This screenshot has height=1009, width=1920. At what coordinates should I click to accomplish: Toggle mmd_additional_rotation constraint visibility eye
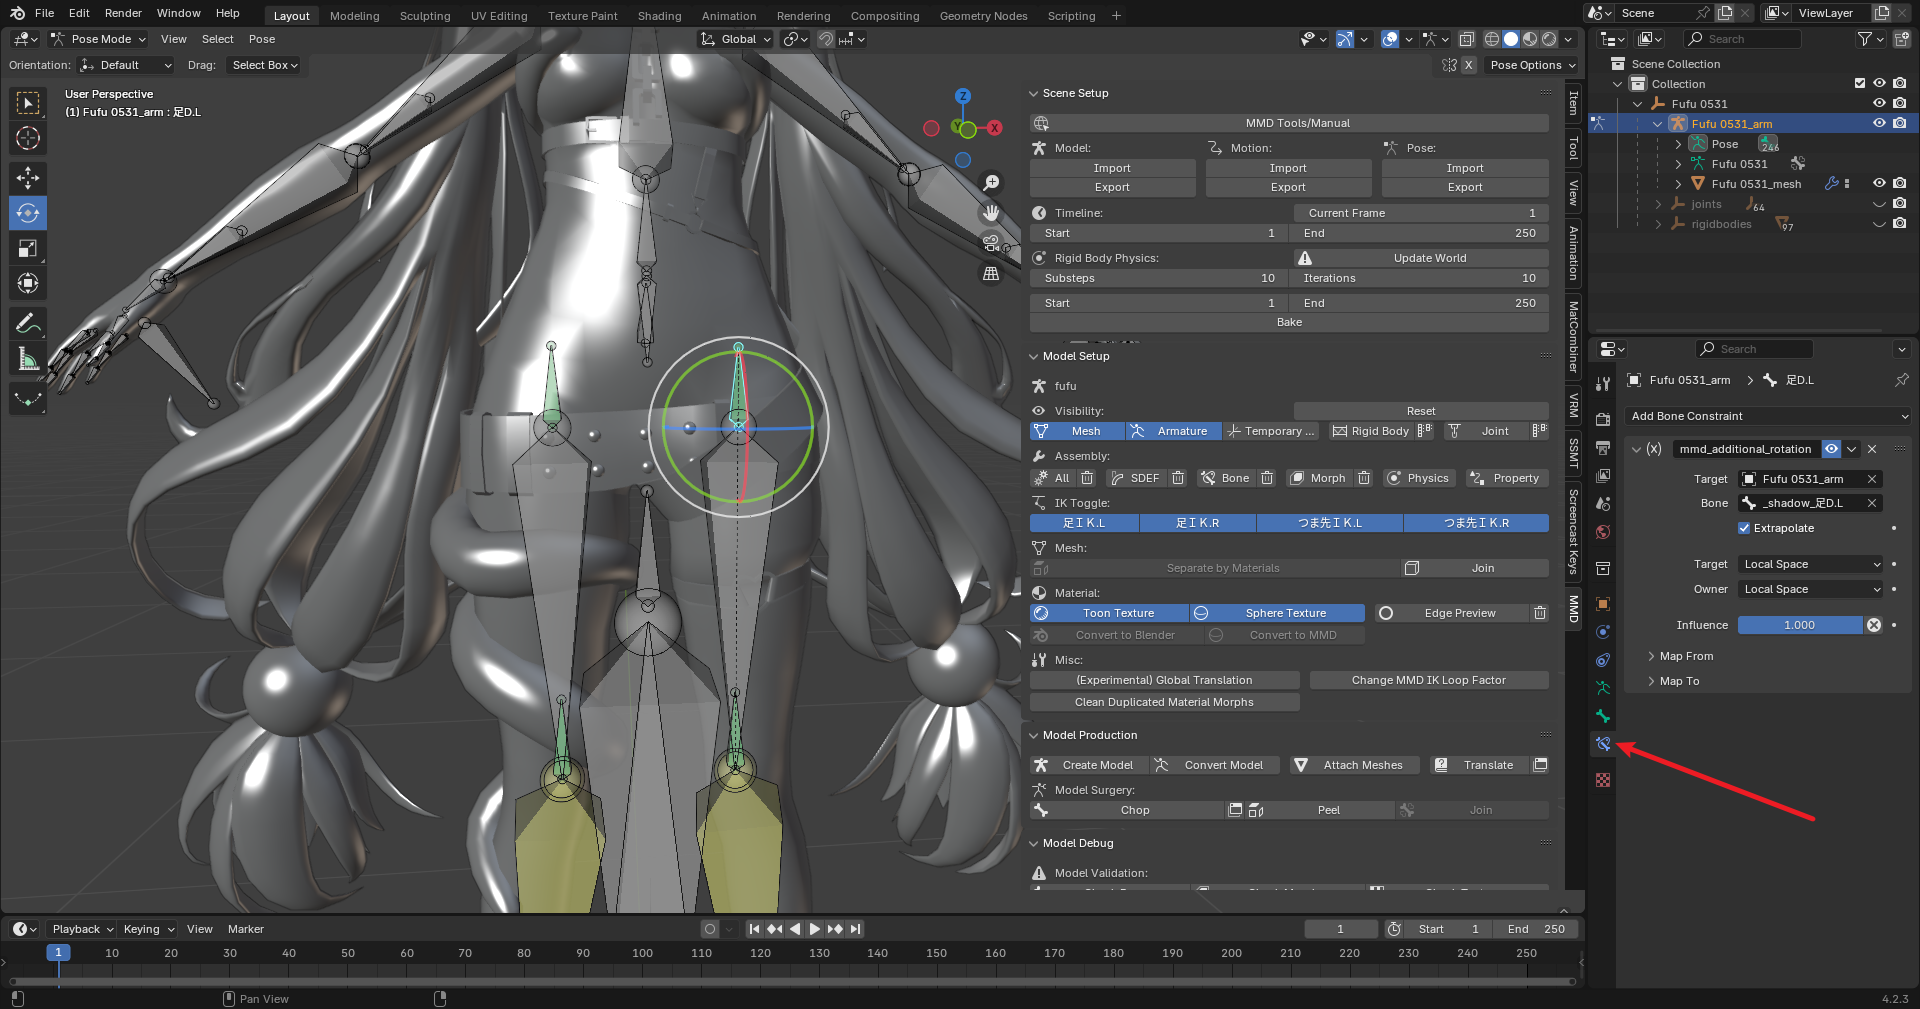click(1831, 449)
